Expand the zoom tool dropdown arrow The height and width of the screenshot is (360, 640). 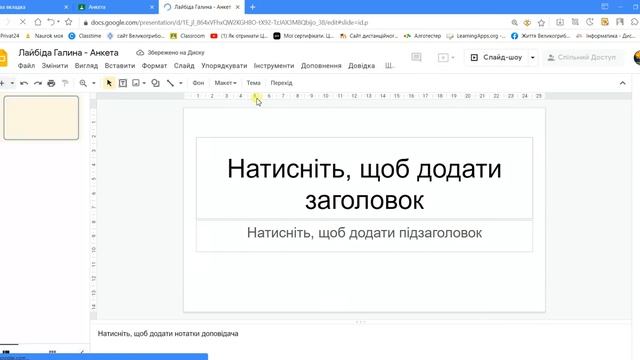point(94,83)
